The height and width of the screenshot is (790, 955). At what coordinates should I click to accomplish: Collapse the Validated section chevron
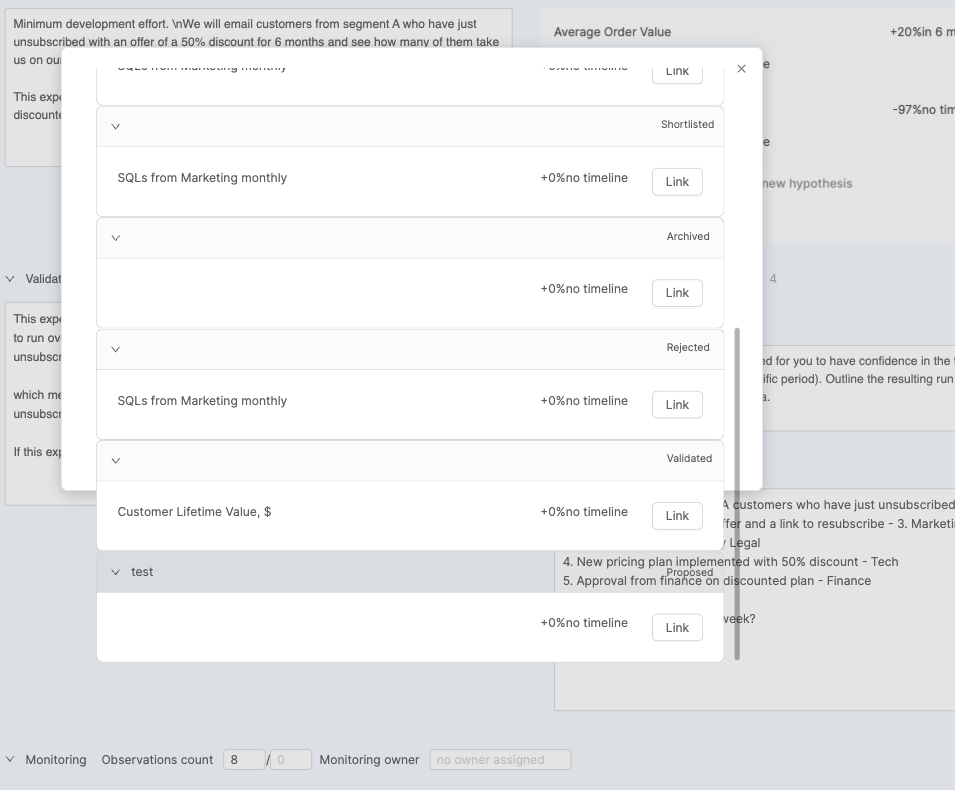coord(116,460)
